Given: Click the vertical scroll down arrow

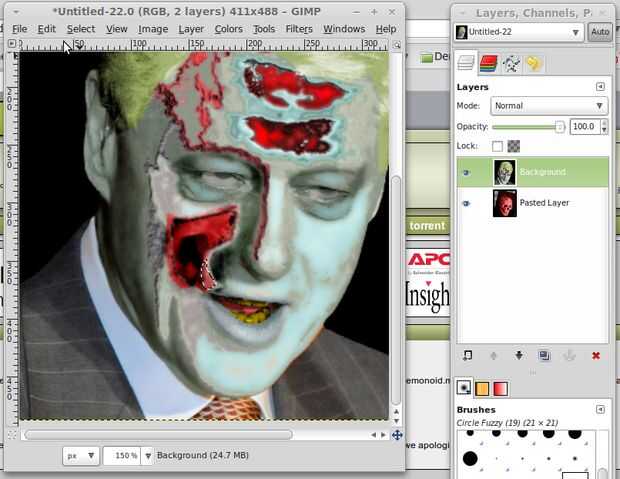Looking at the screenshot, I should point(397,421).
